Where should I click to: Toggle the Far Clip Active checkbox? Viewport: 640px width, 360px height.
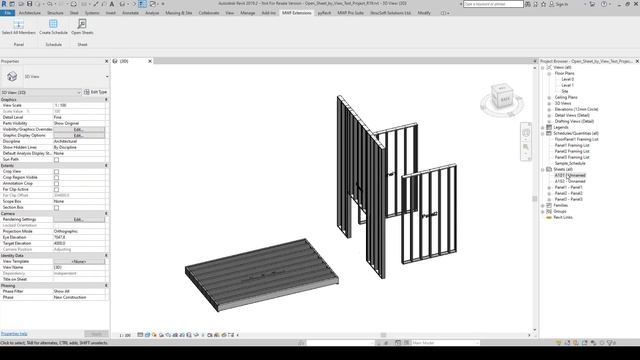pos(56,189)
